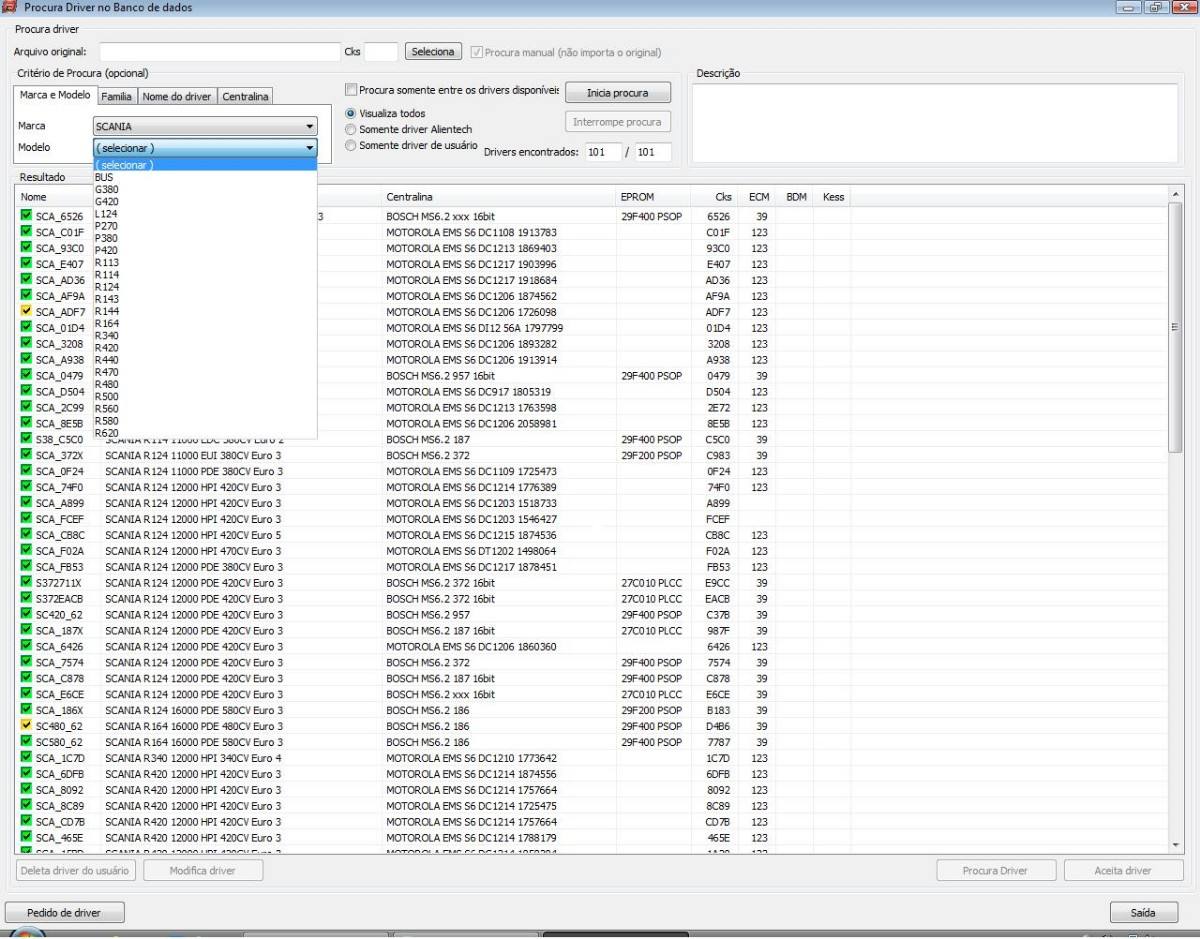Pick P420 from the Modelo list

click(205, 250)
